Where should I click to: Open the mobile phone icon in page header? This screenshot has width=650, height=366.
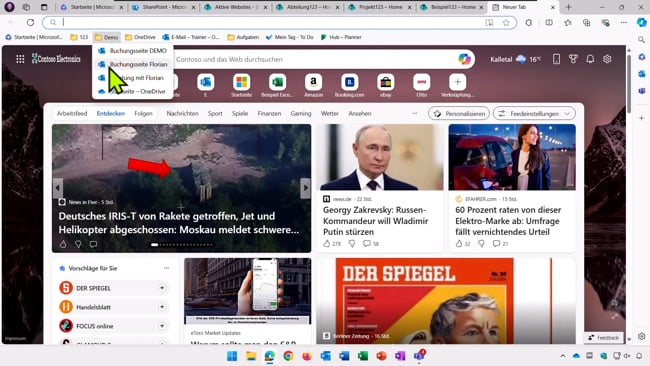point(556,59)
